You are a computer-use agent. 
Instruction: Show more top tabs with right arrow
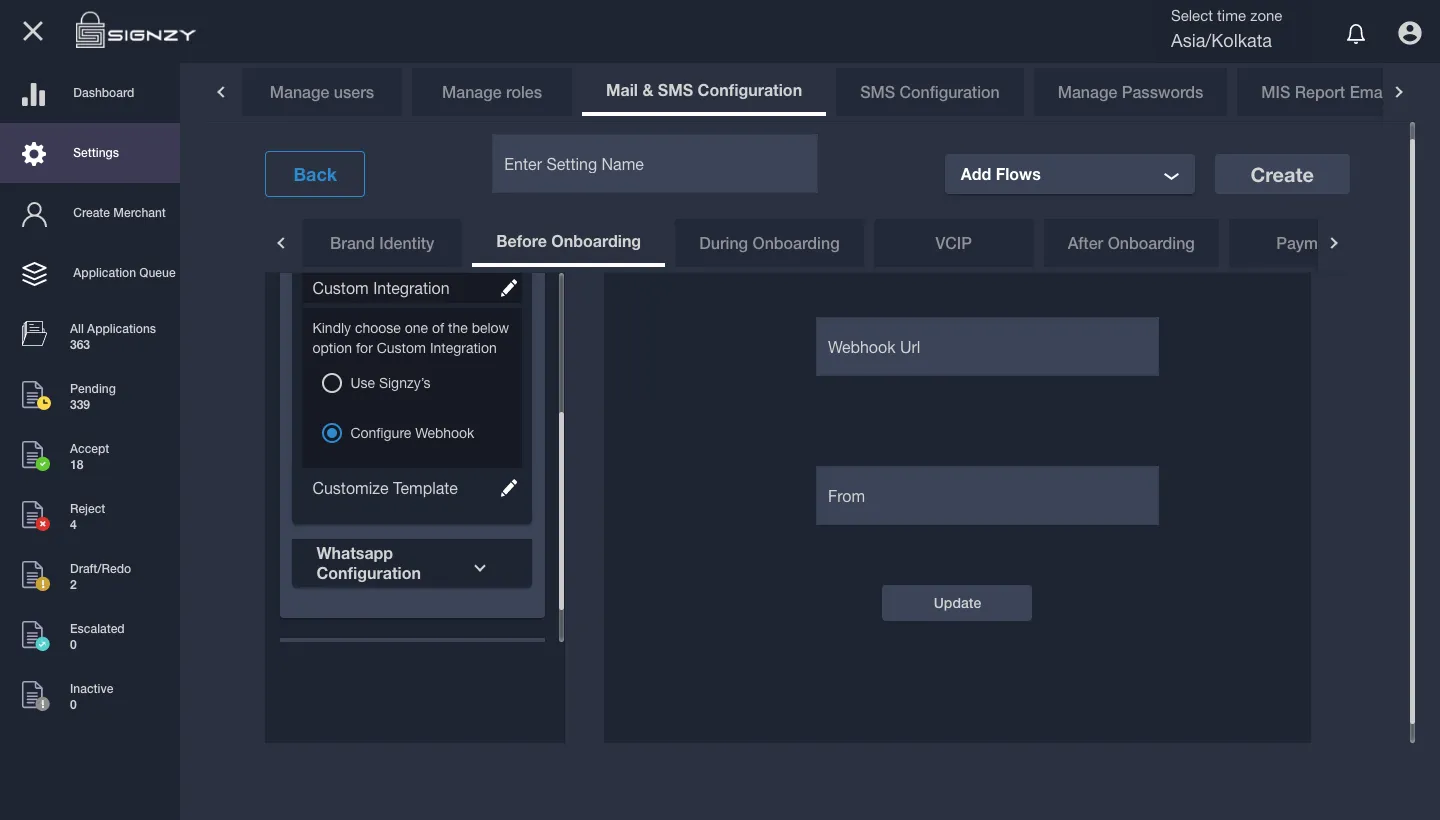1399,92
